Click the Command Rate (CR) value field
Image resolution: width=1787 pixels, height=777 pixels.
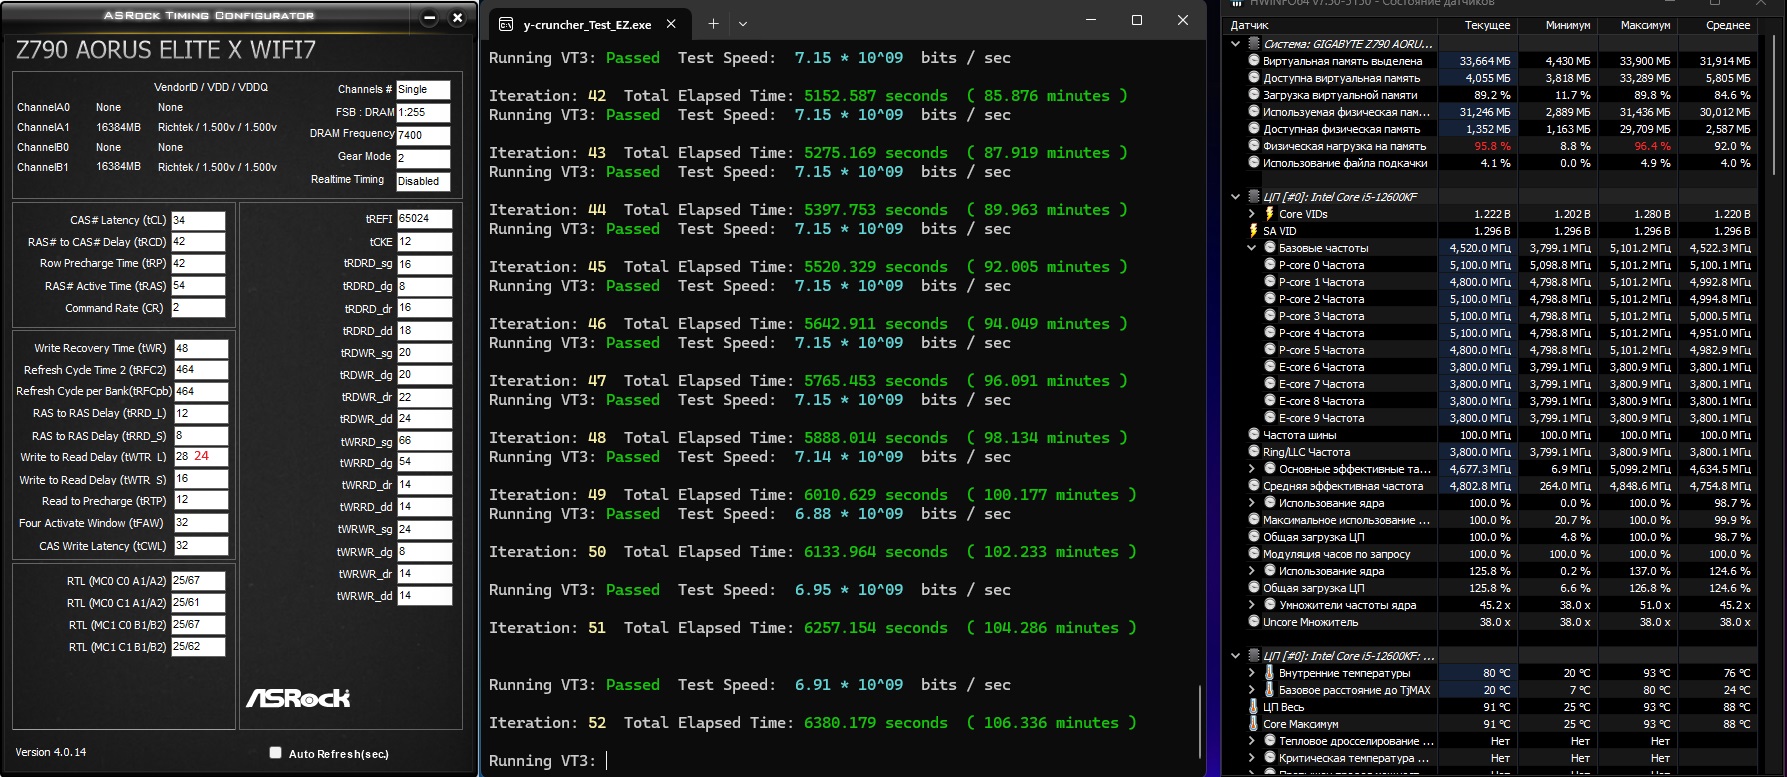pos(198,308)
